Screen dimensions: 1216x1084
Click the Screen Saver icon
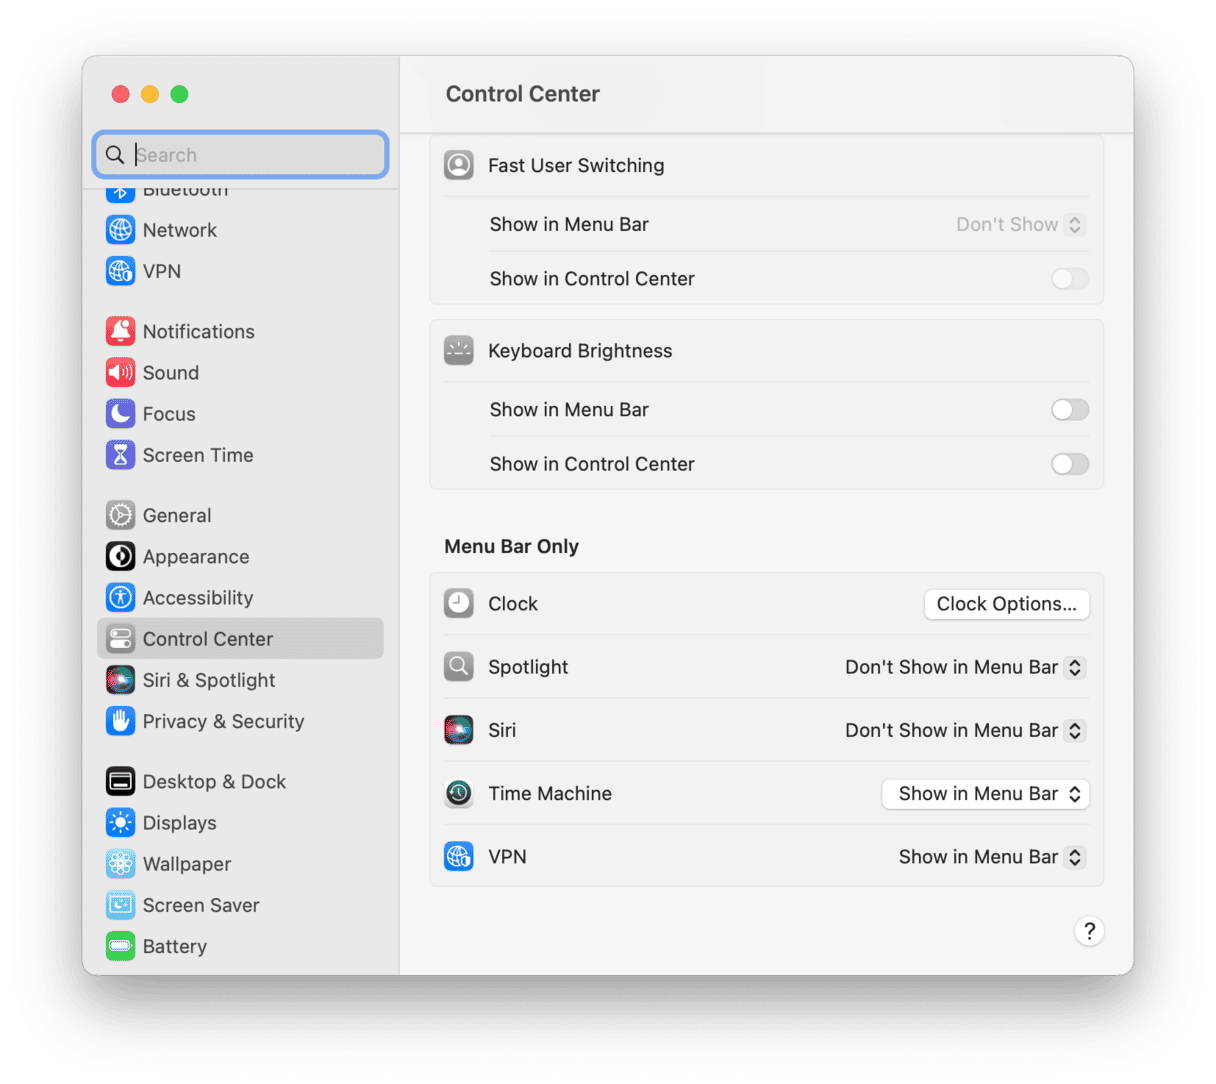point(121,905)
